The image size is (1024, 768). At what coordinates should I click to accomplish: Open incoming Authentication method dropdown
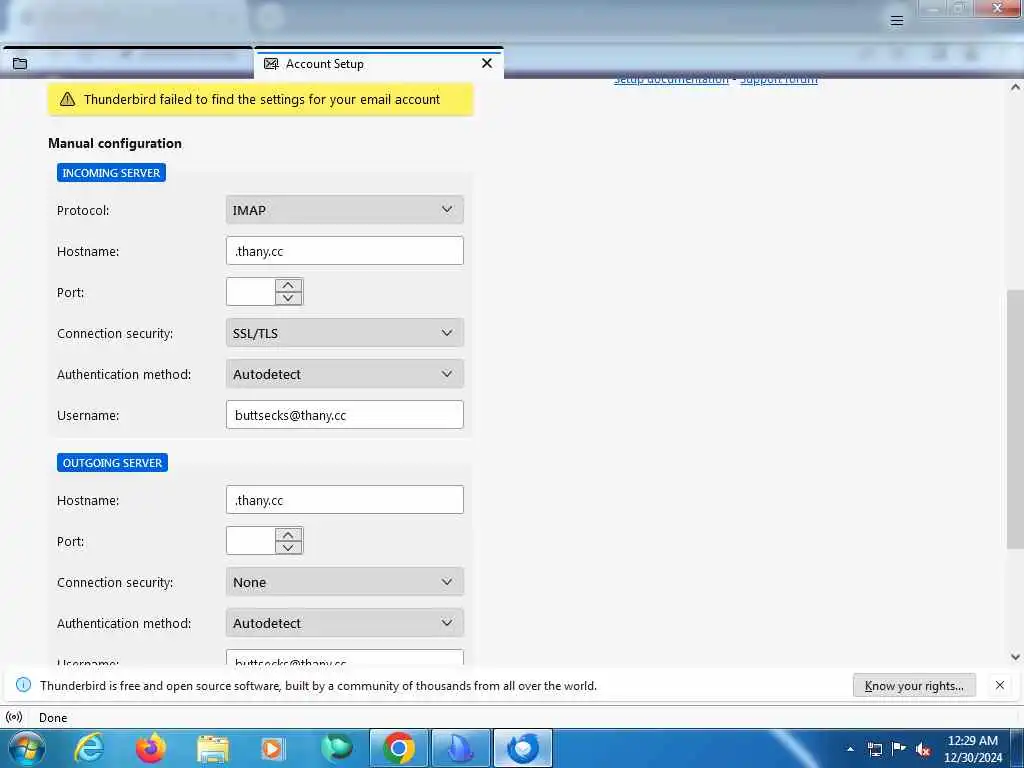coord(345,374)
